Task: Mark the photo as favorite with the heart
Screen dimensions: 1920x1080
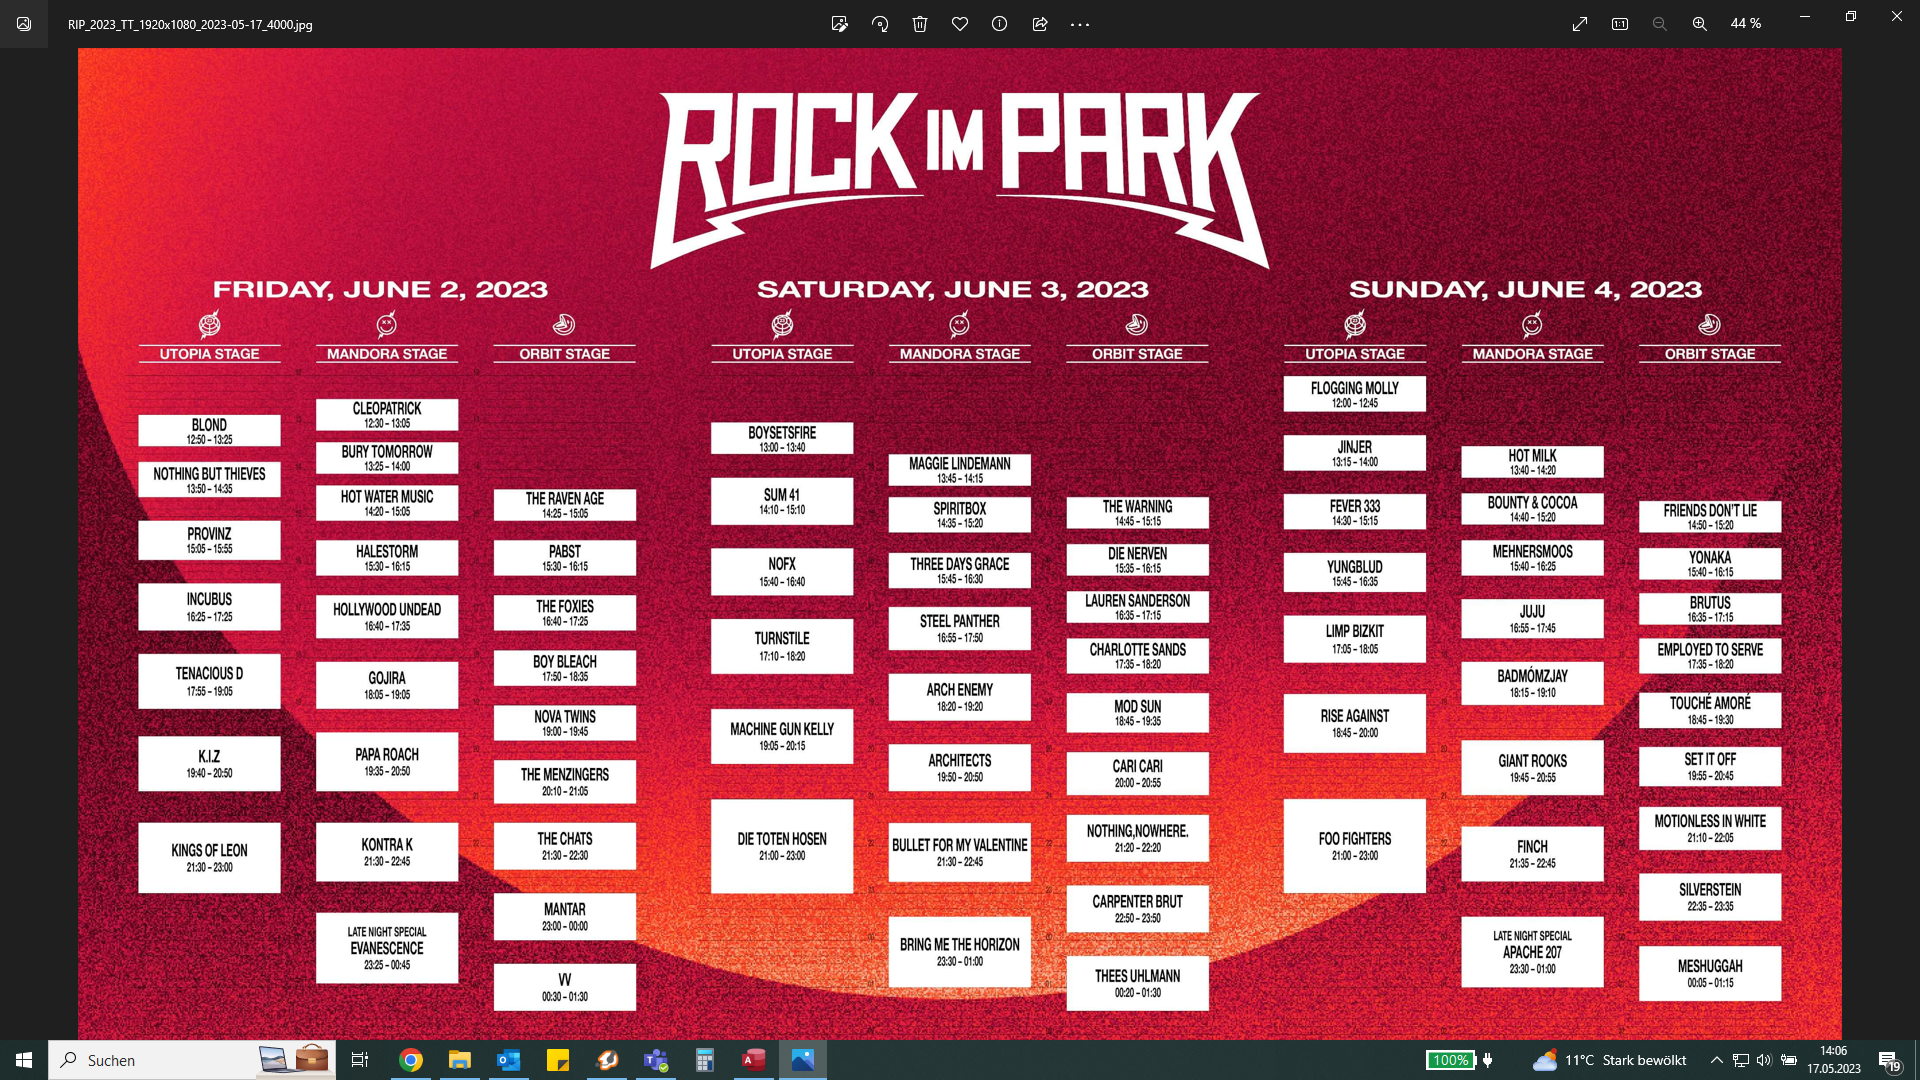Action: (x=960, y=24)
